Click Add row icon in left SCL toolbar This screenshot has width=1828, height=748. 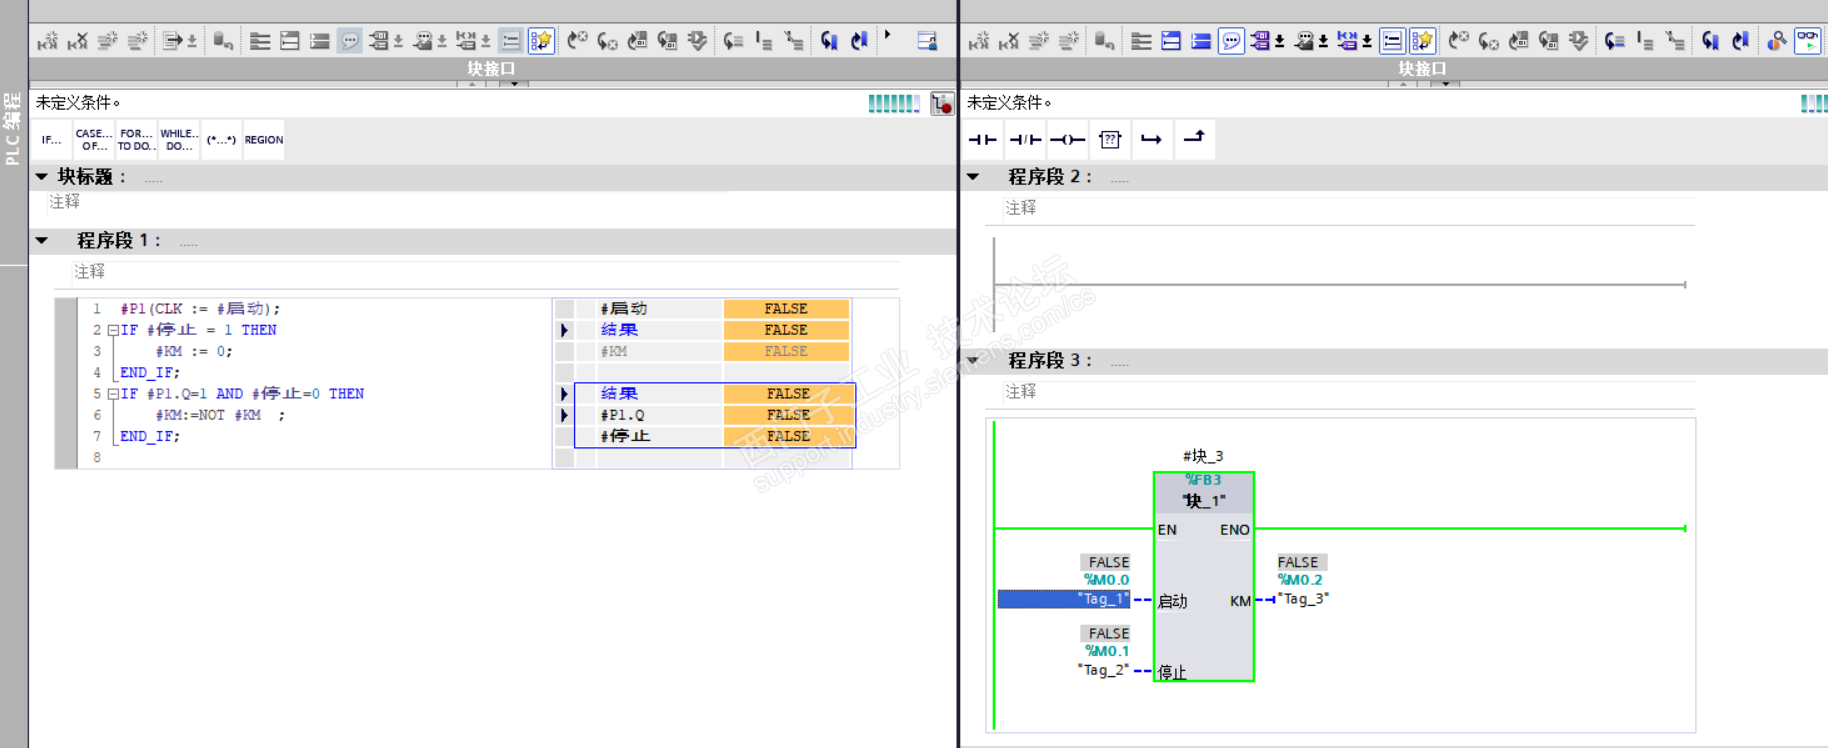click(137, 41)
